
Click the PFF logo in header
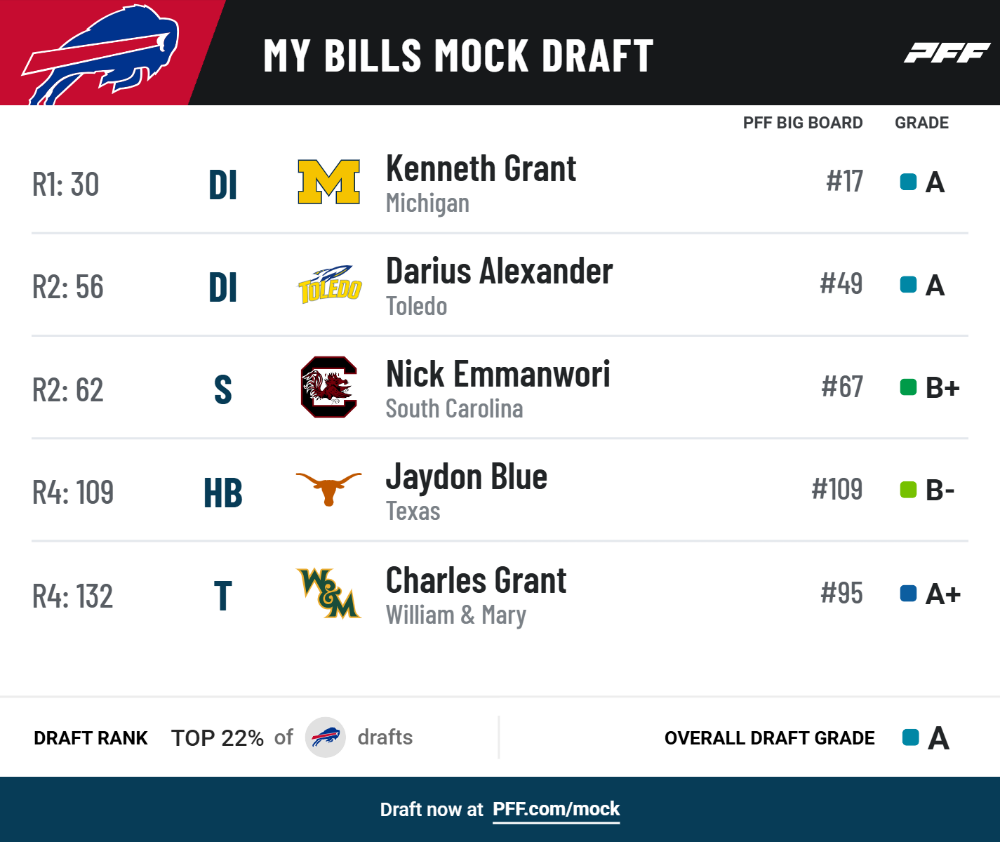click(946, 53)
